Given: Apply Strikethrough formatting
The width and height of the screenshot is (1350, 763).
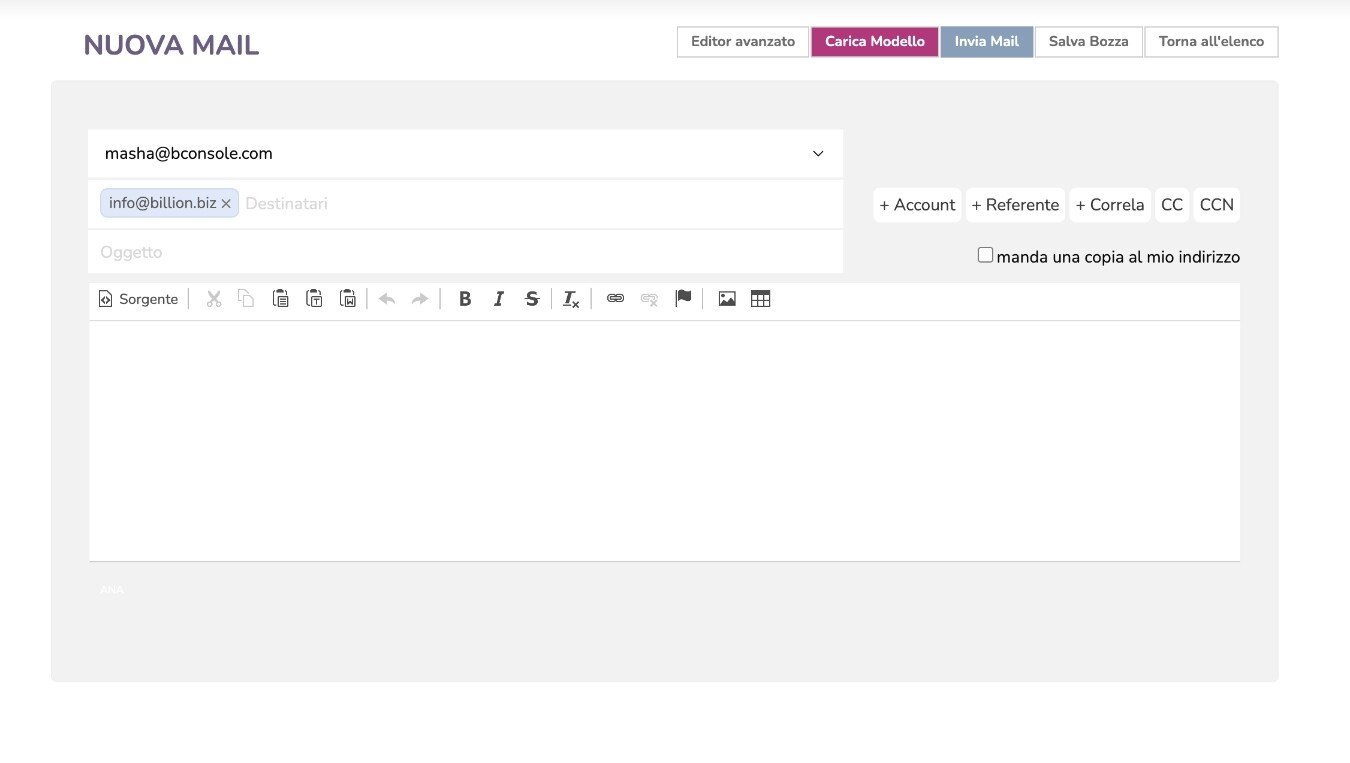Looking at the screenshot, I should tap(532, 299).
